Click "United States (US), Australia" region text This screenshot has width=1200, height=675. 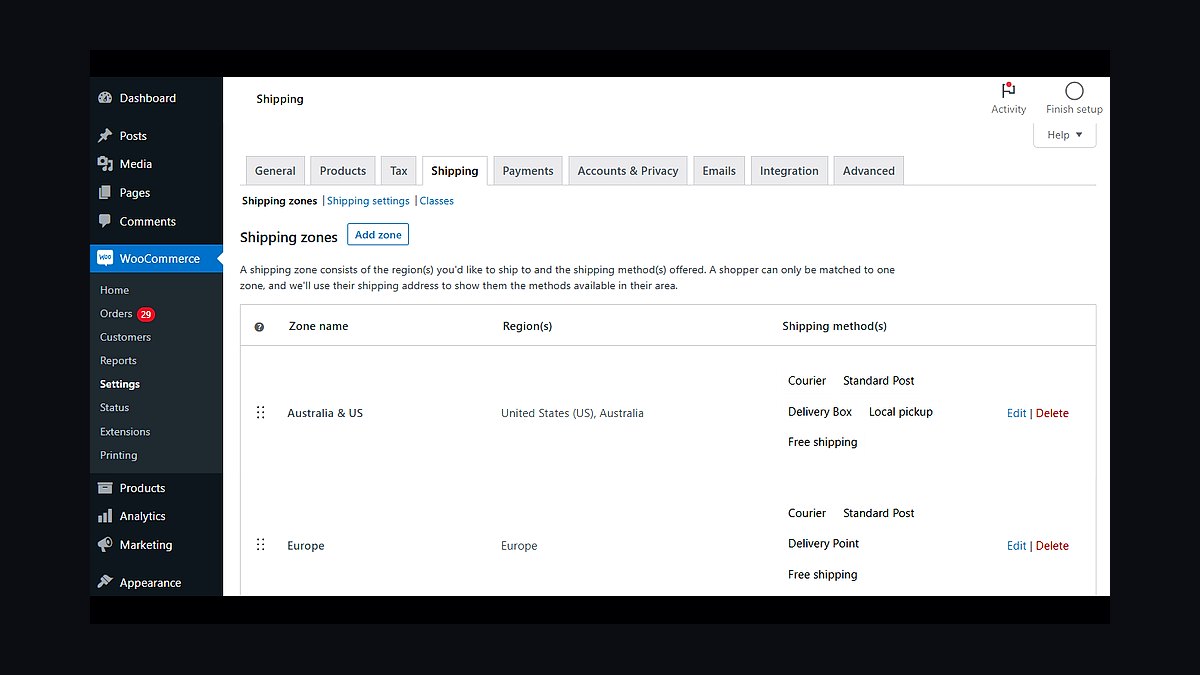point(572,413)
